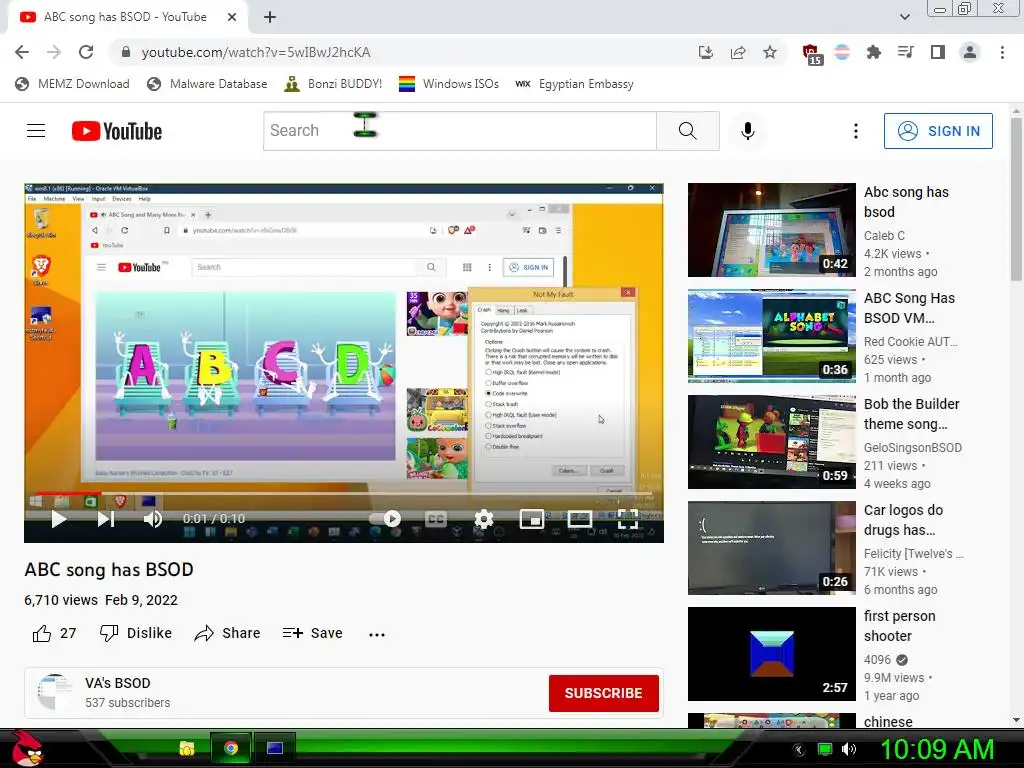Like the video with thumbs up
This screenshot has width=1024, height=768.
pyautogui.click(x=42, y=633)
